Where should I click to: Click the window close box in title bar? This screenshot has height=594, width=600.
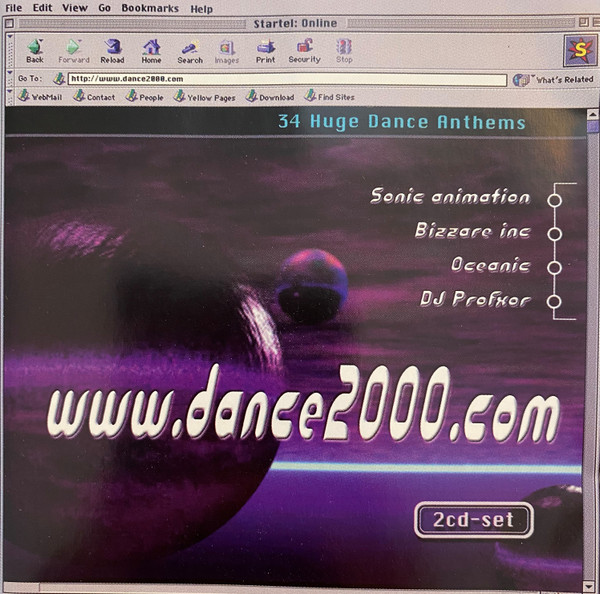point(9,23)
